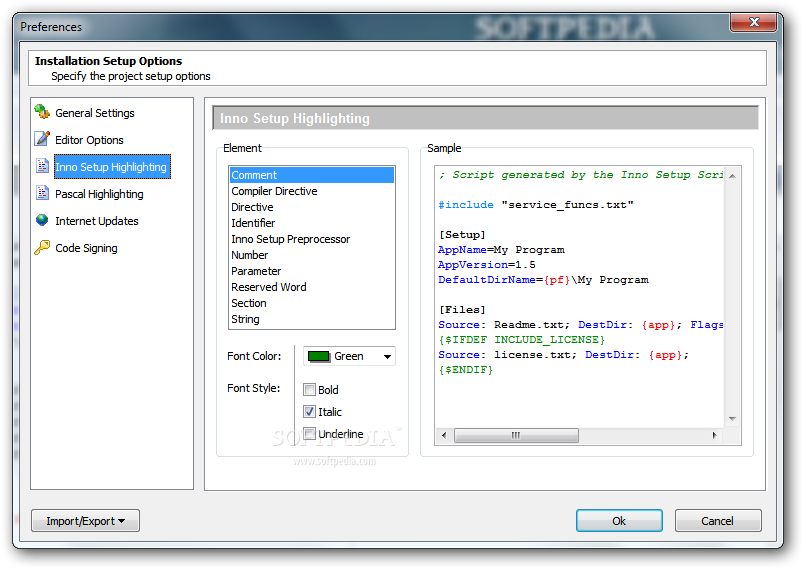Click the Source: license.txt sample line
The width and height of the screenshot is (804, 569).
click(564, 355)
